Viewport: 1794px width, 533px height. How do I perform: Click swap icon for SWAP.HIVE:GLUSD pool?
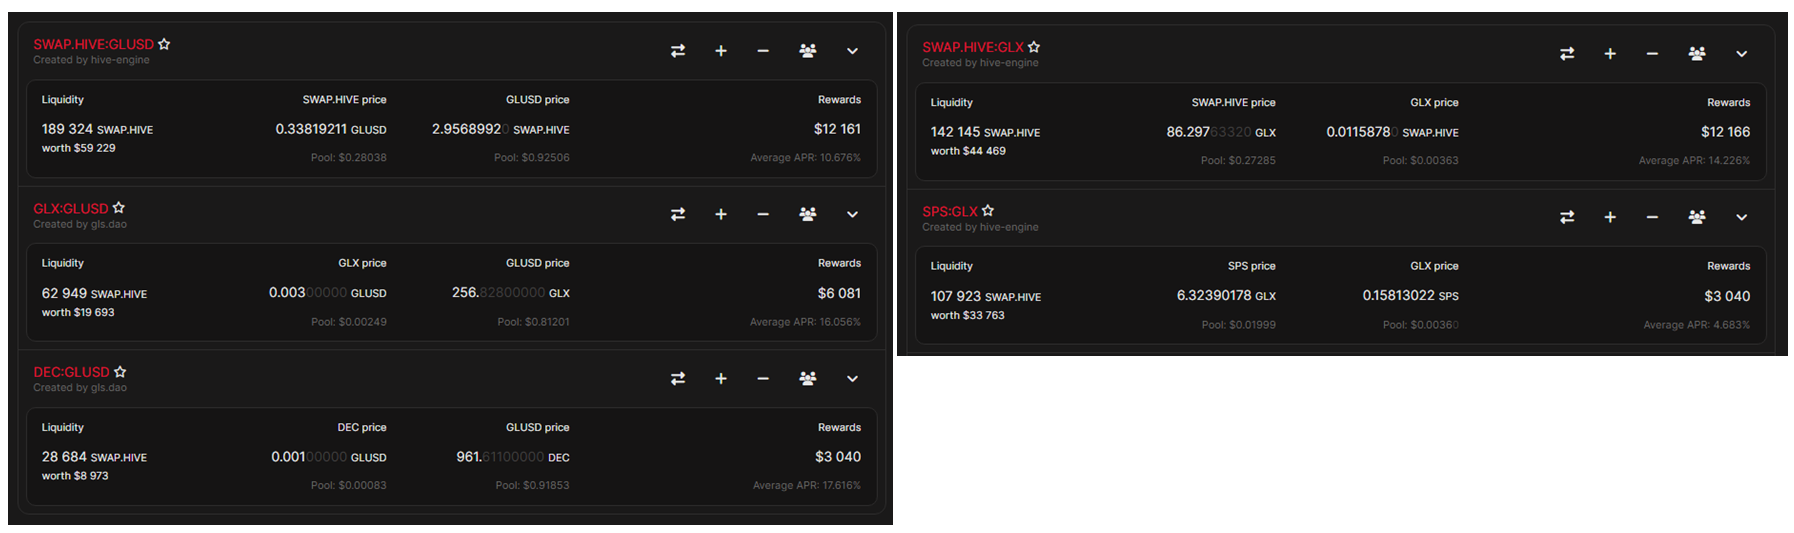(678, 51)
